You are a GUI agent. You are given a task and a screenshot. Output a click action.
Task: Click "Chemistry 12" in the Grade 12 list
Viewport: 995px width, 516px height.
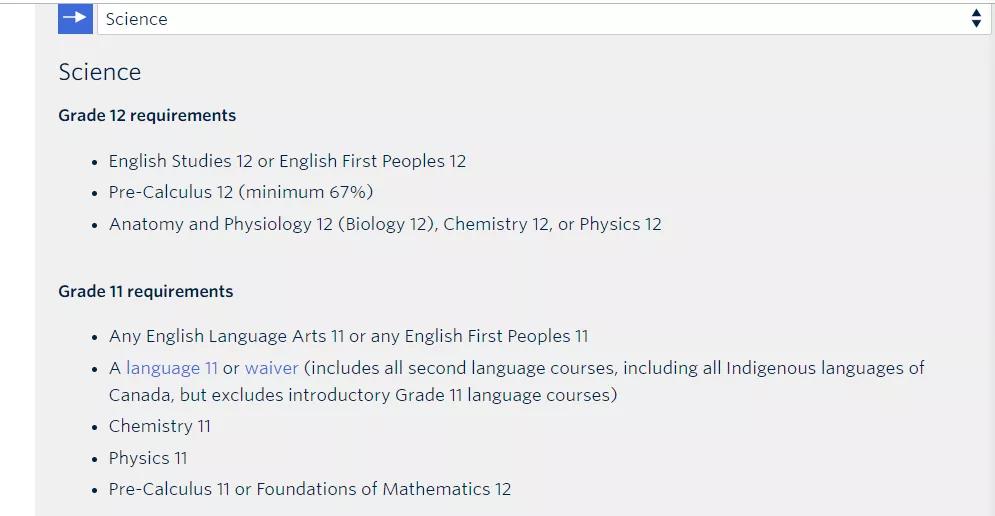click(496, 224)
